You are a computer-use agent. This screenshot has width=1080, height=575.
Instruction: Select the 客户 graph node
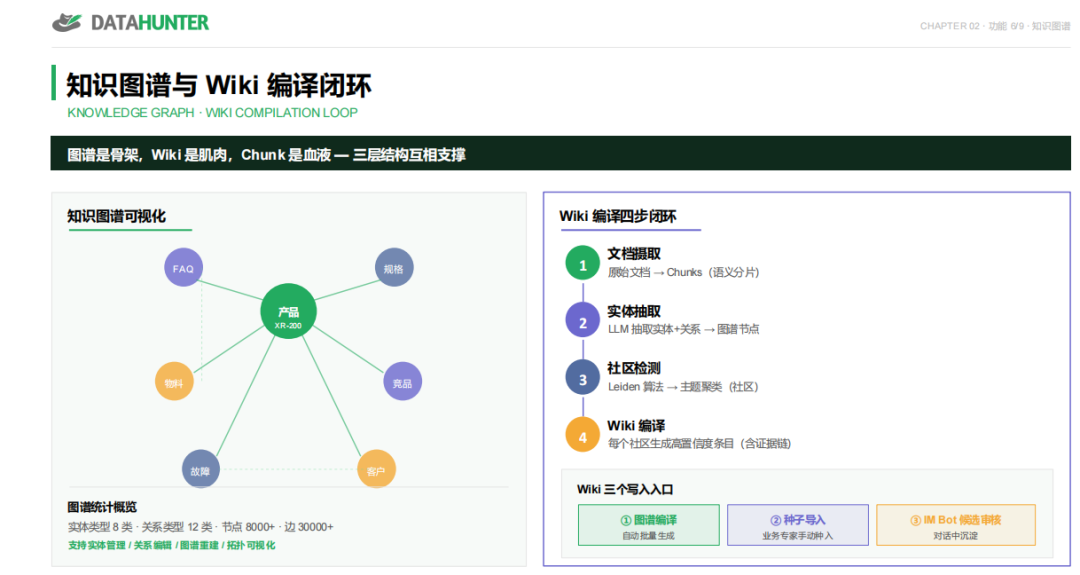pos(376,470)
